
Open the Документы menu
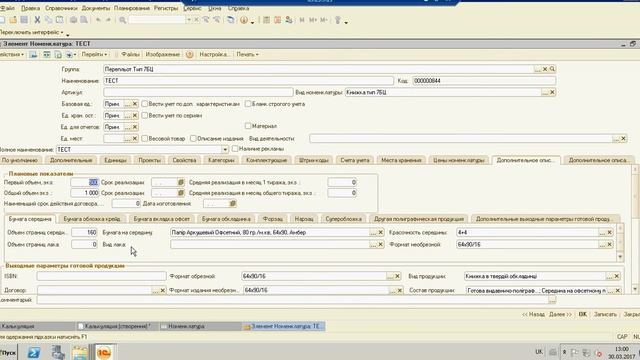(x=96, y=8)
